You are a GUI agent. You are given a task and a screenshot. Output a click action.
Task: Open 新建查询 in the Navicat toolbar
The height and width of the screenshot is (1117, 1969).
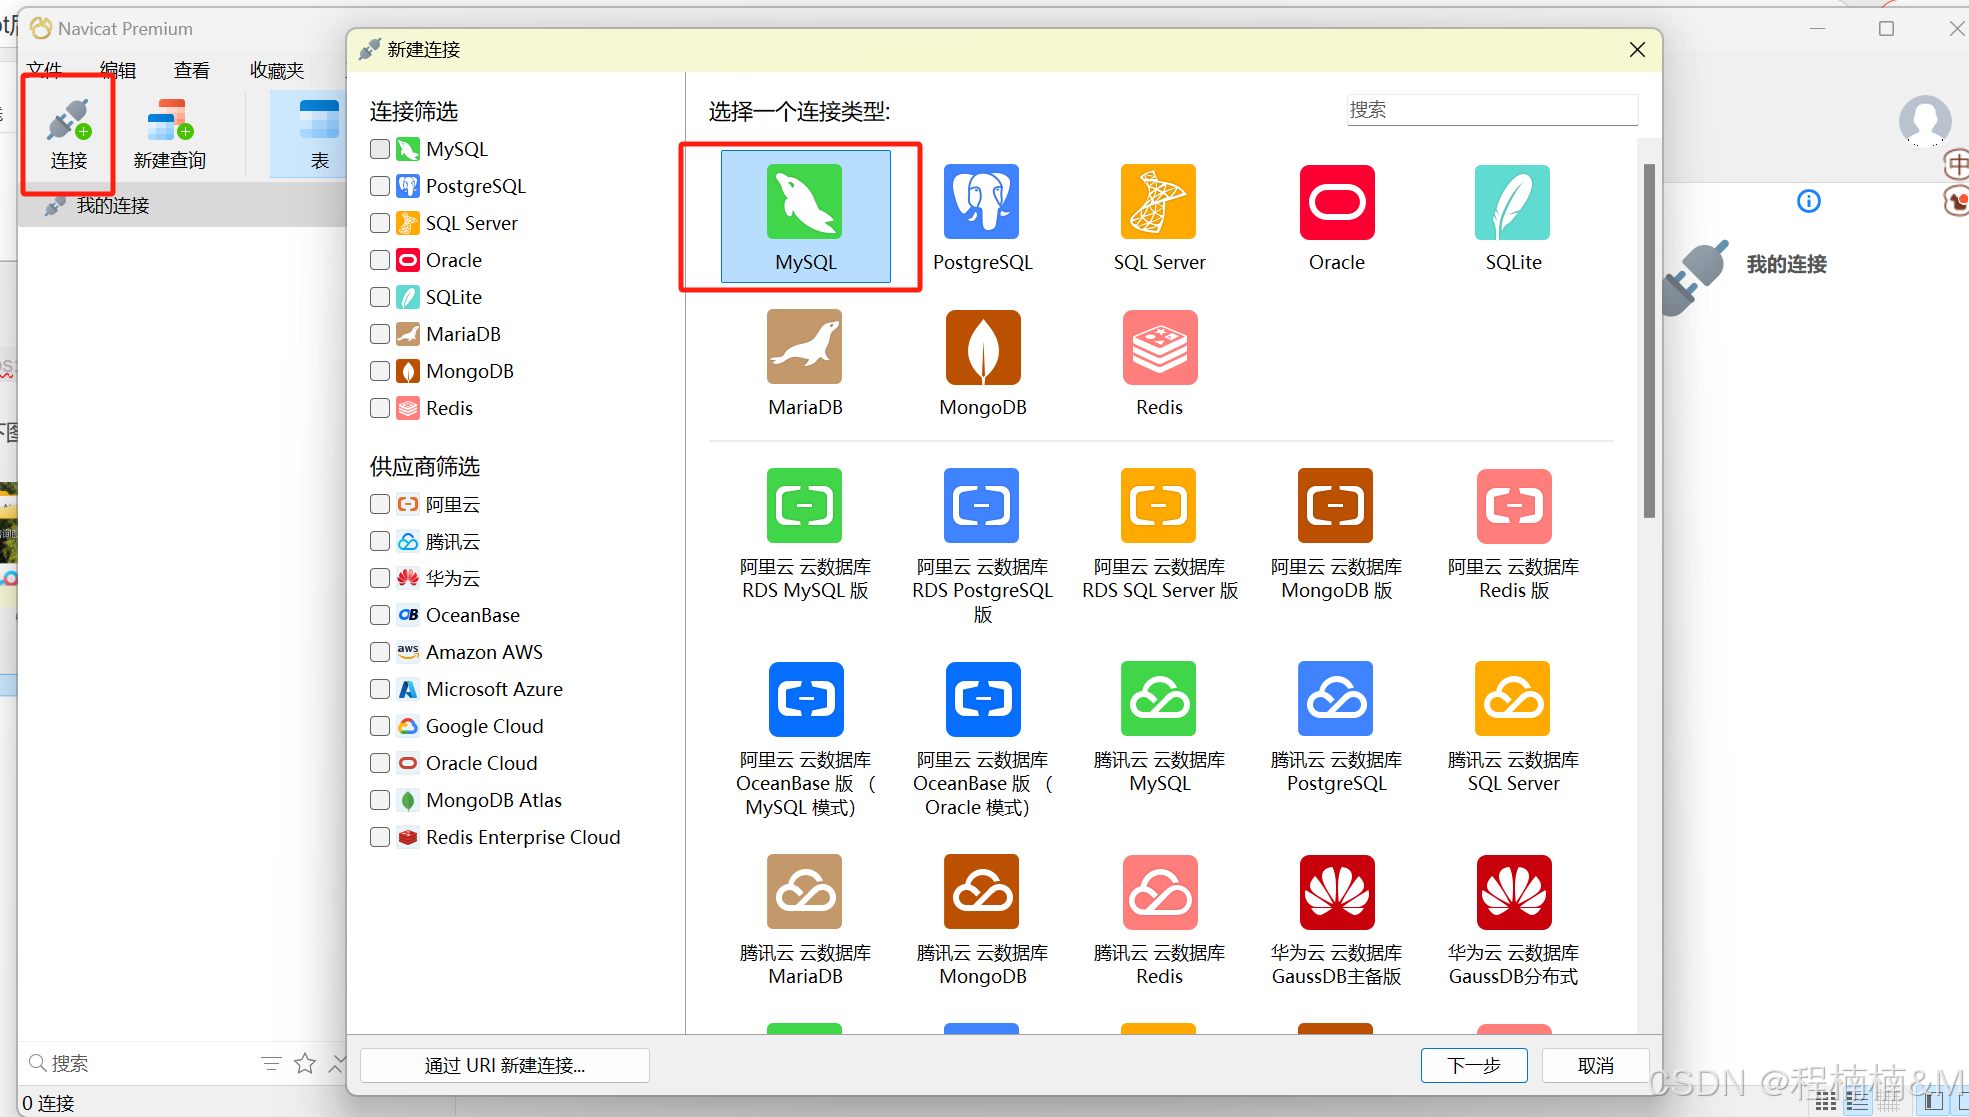pyautogui.click(x=169, y=135)
